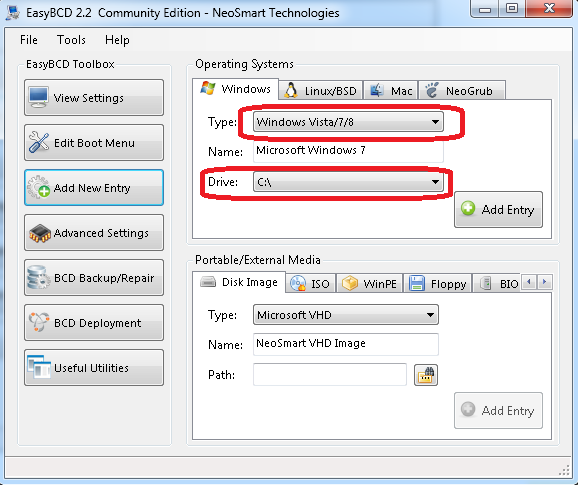Open the WinPE media tab
This screenshot has height=485, width=578.
(x=369, y=283)
